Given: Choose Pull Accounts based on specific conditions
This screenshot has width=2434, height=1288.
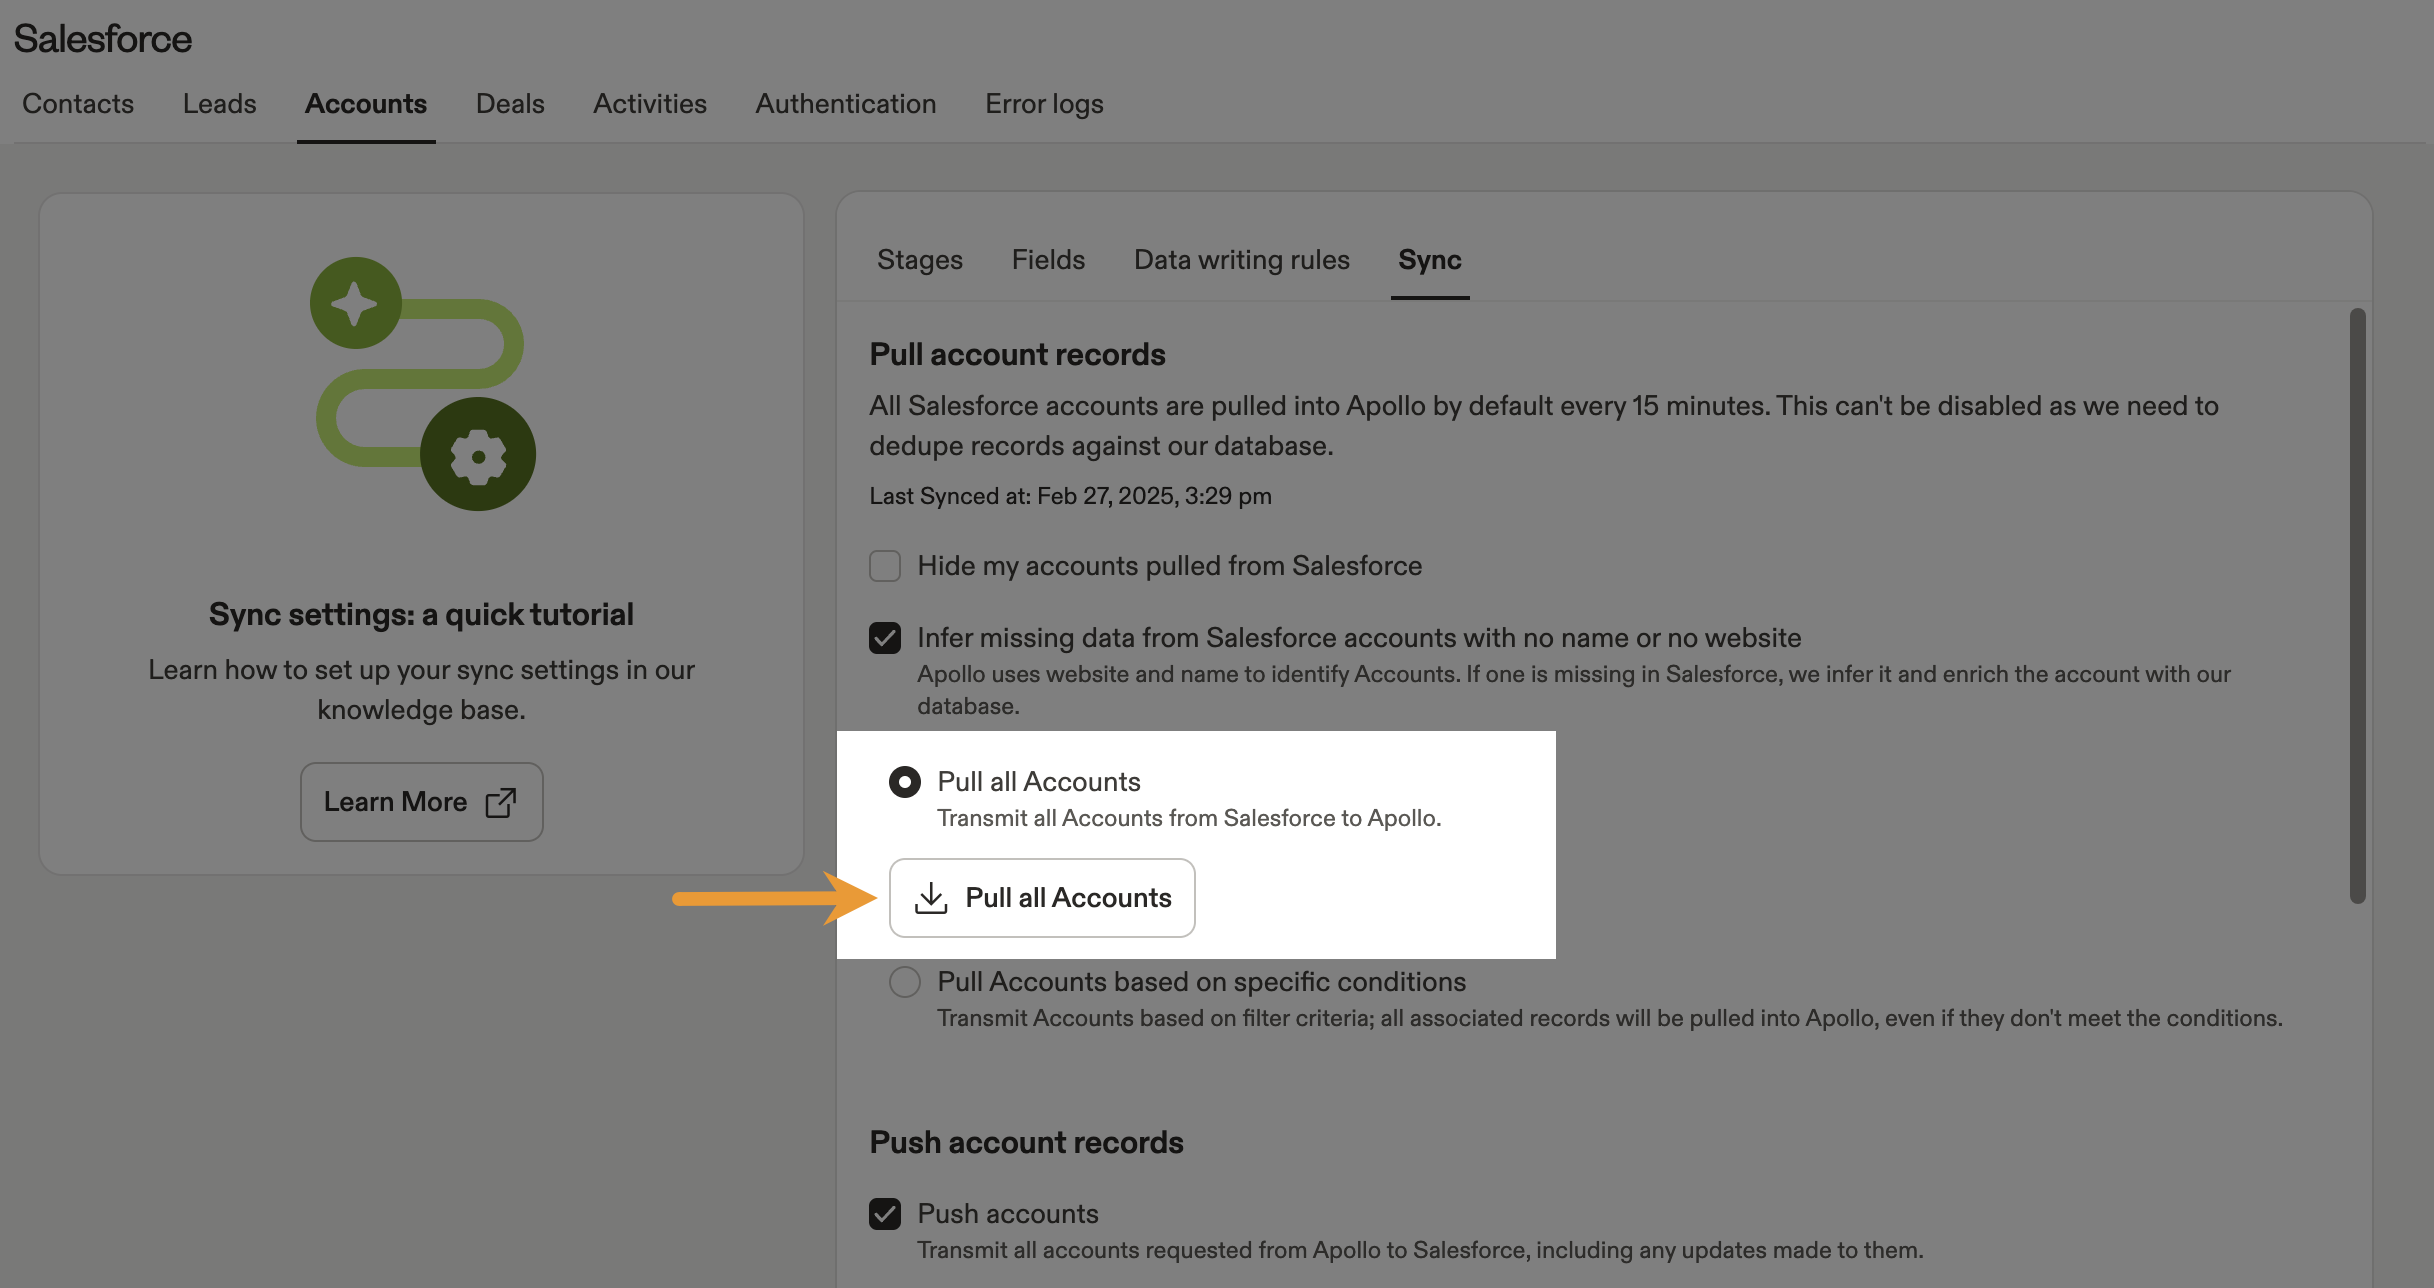Looking at the screenshot, I should click(x=905, y=982).
